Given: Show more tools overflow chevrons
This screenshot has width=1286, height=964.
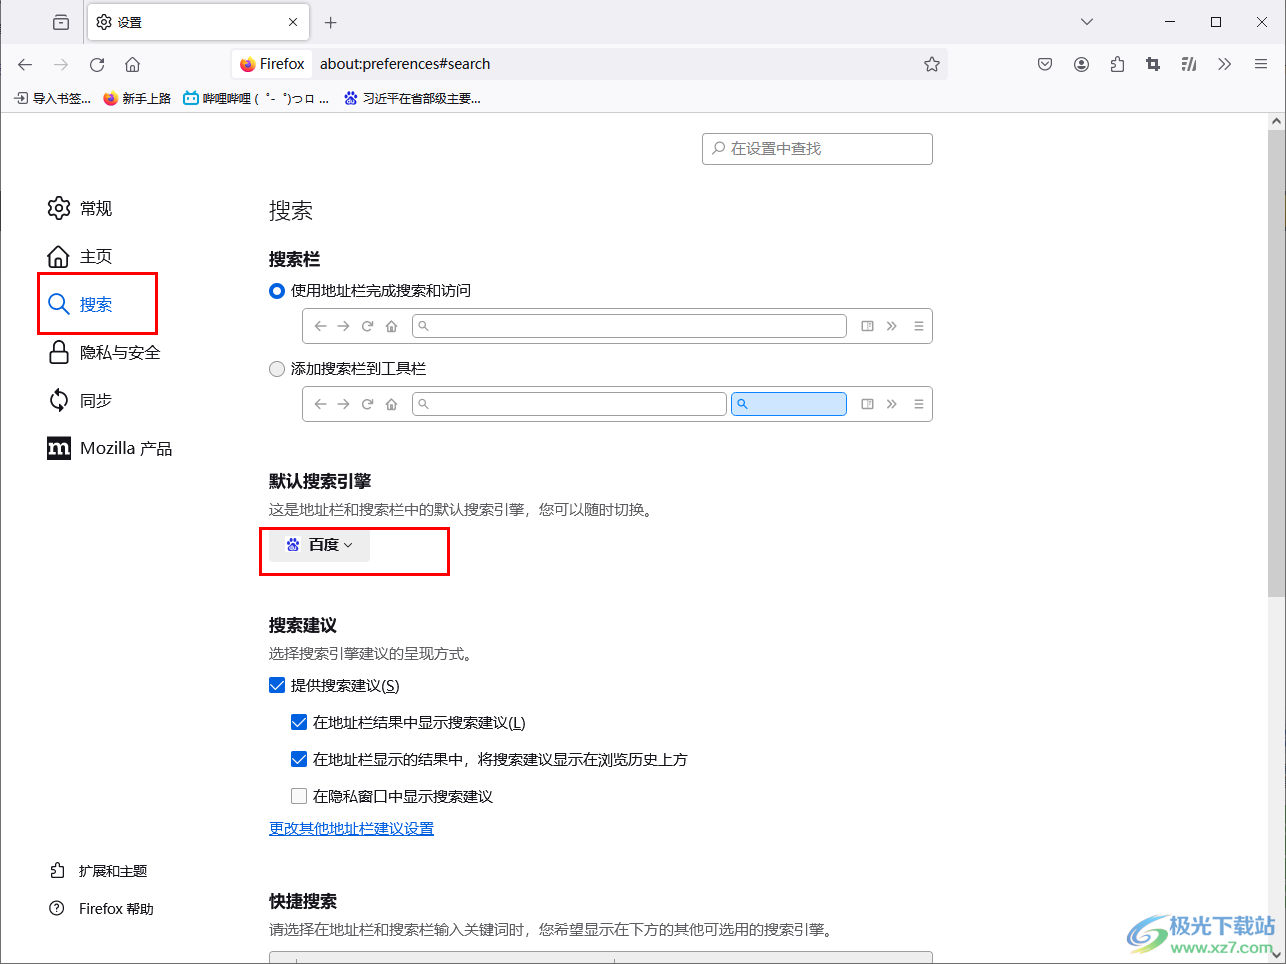Looking at the screenshot, I should coord(1225,64).
